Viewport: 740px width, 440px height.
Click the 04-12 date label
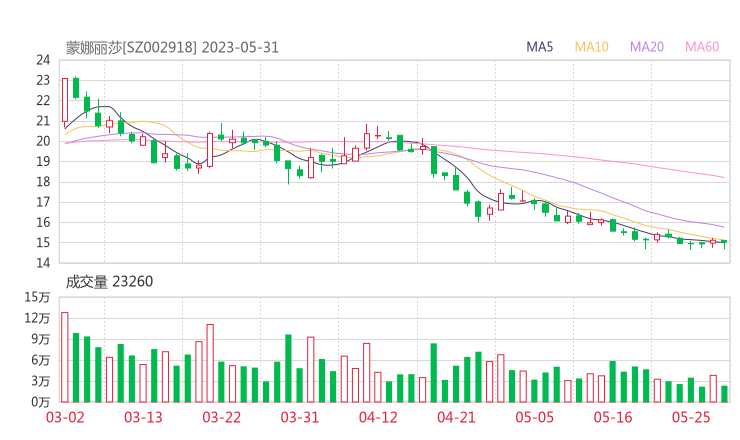coord(378,417)
